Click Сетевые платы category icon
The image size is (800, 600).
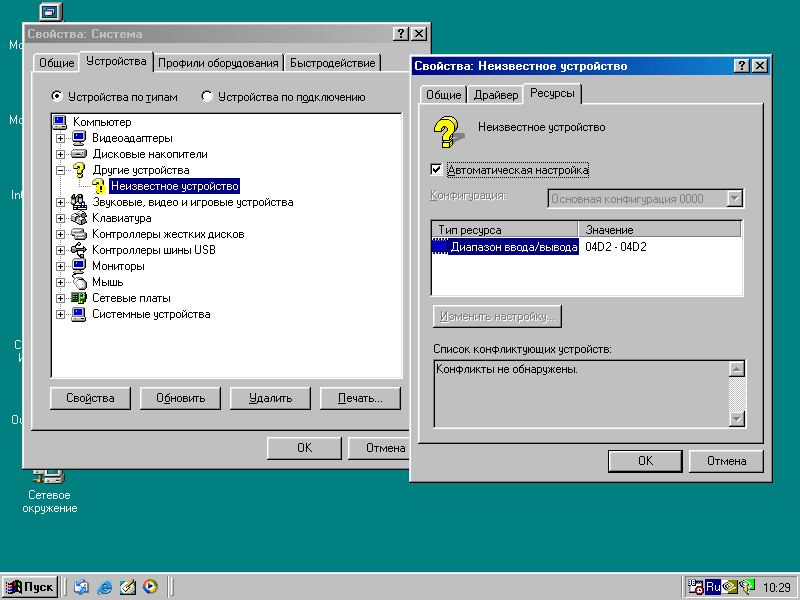(79, 298)
